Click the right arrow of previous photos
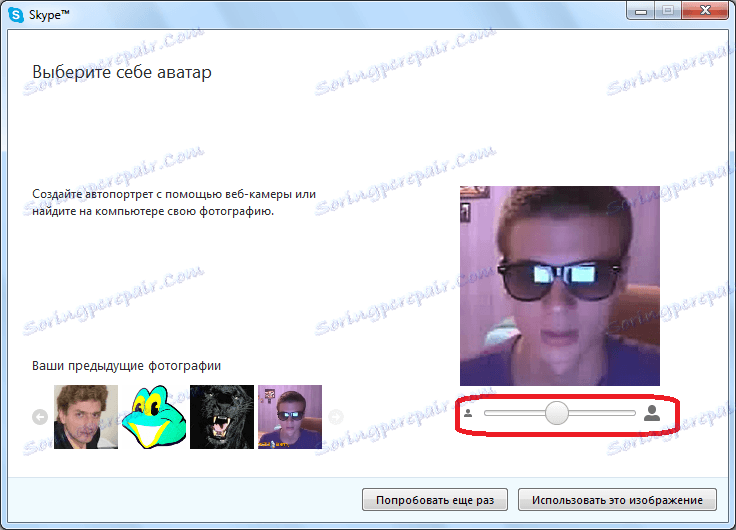Viewport: 736px width, 530px height. 336,417
